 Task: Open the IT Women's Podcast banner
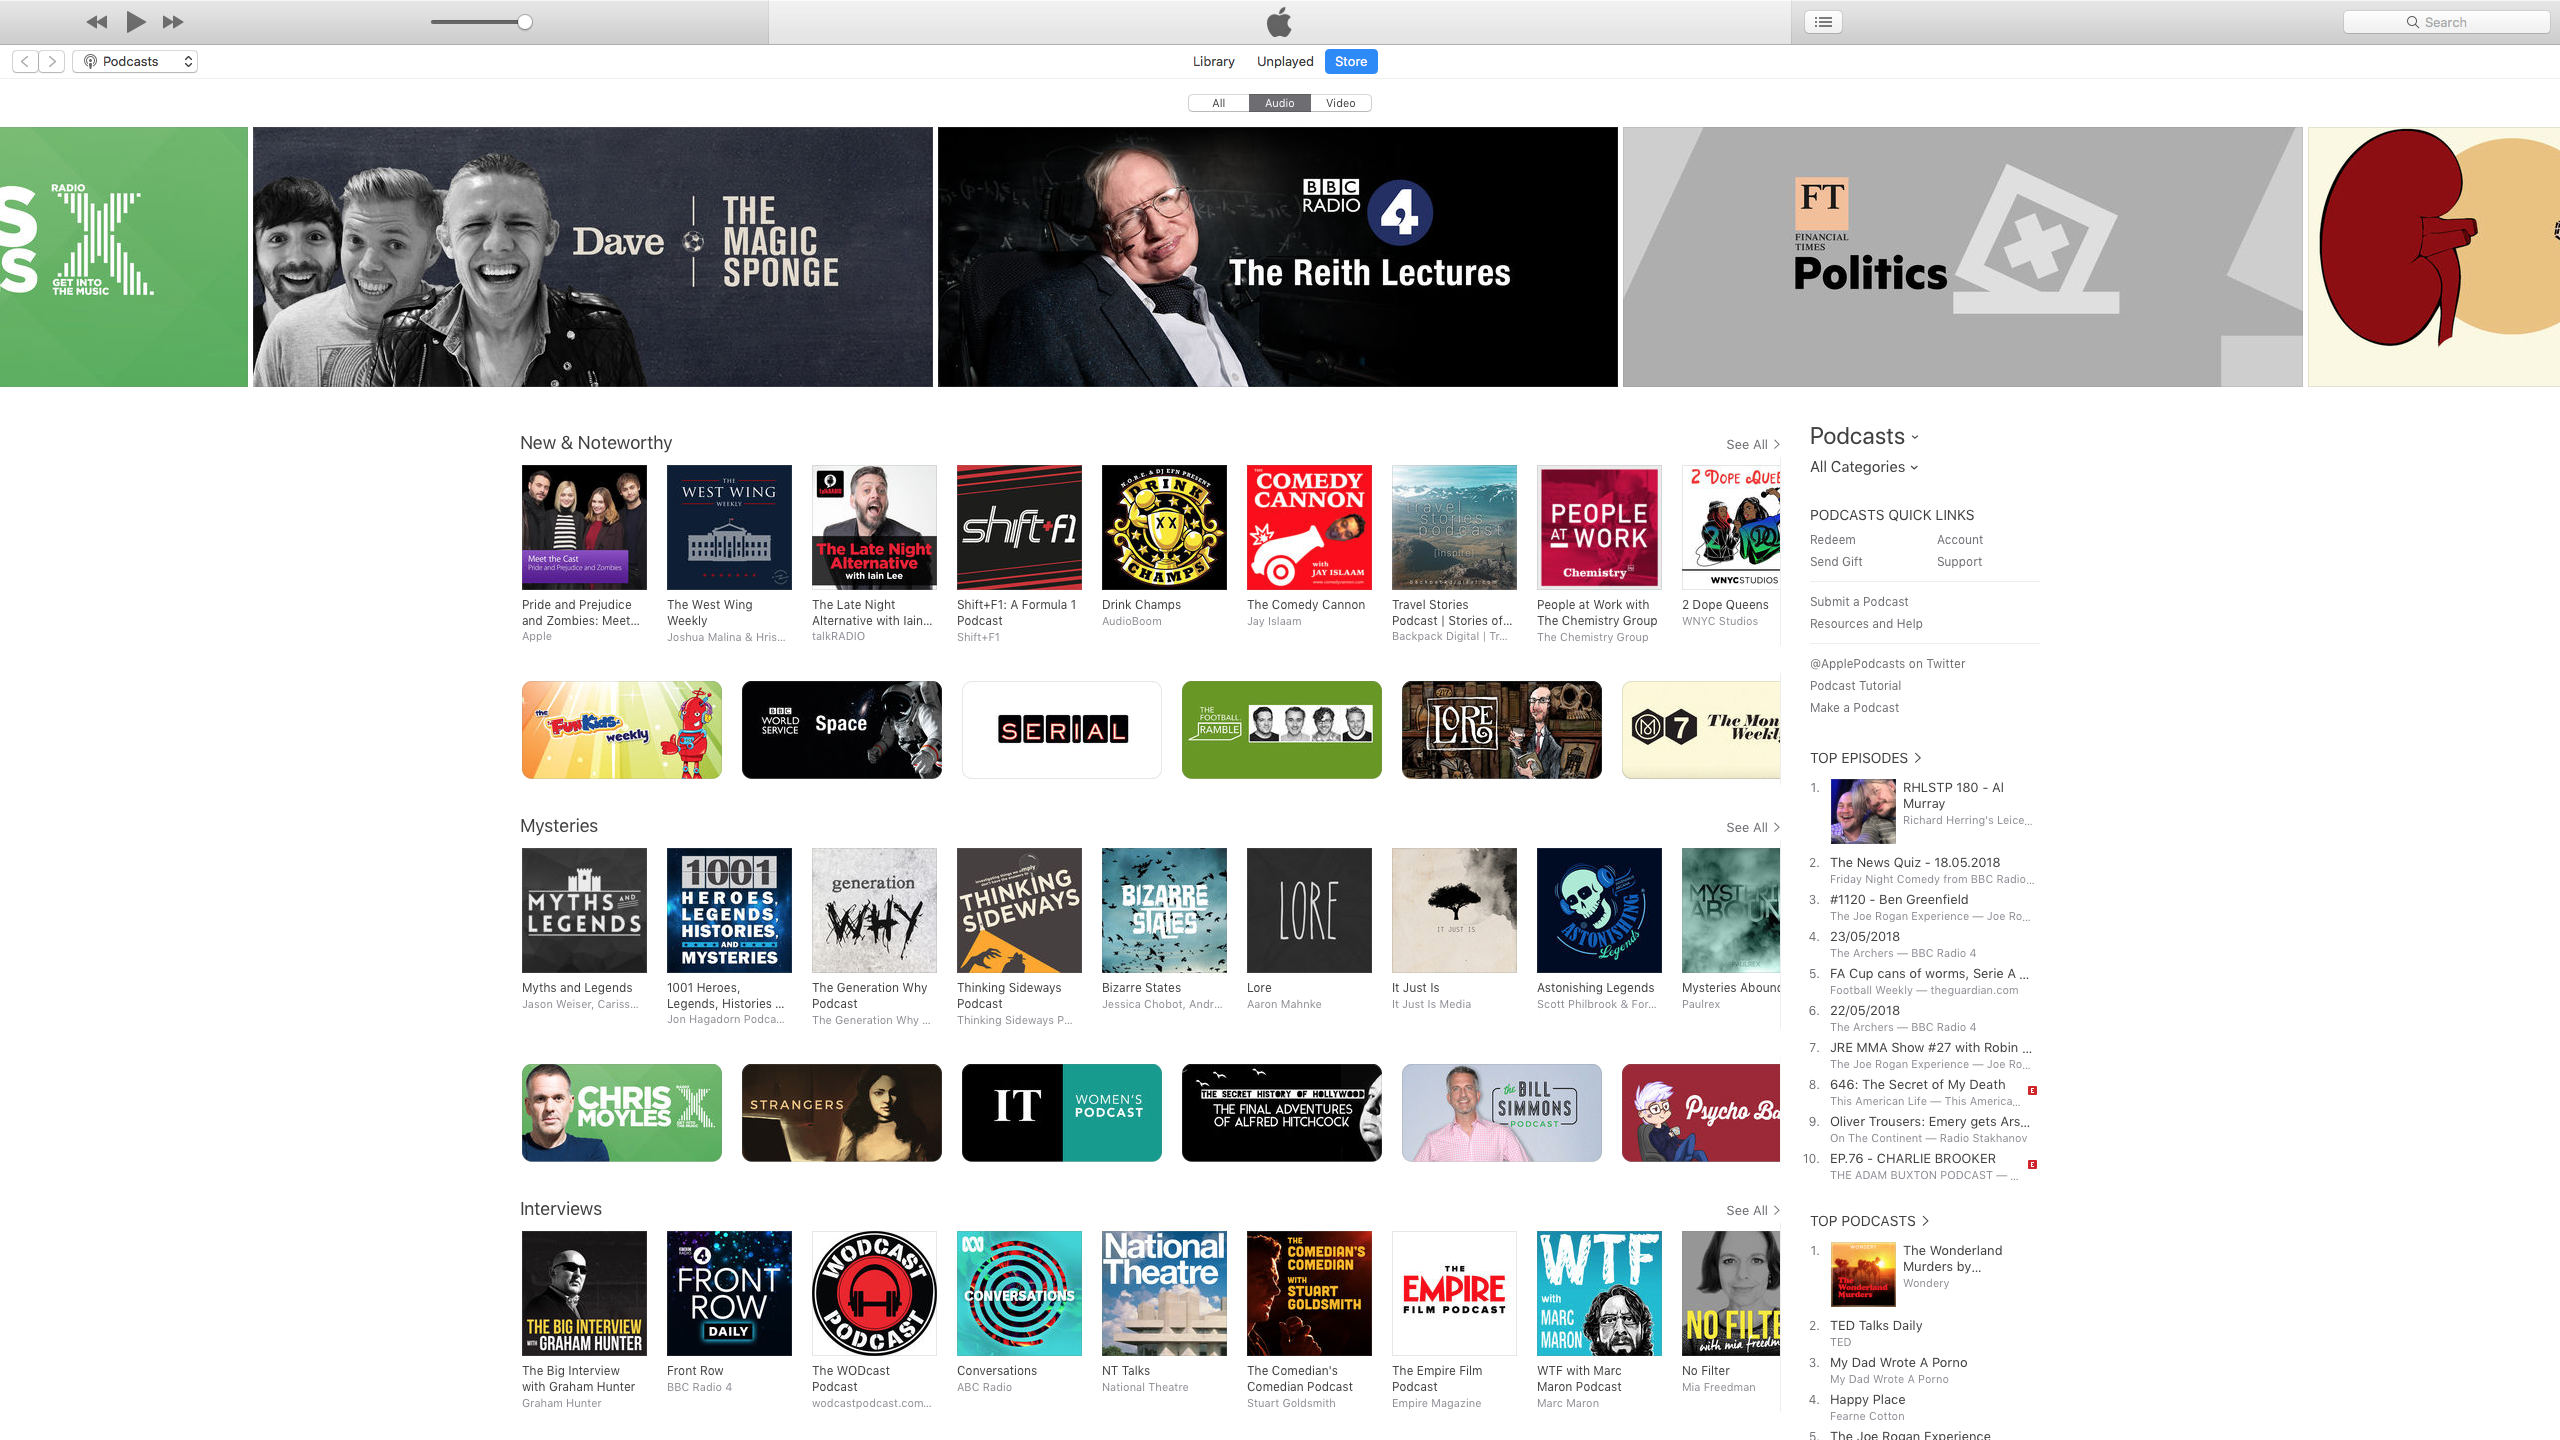1061,1113
